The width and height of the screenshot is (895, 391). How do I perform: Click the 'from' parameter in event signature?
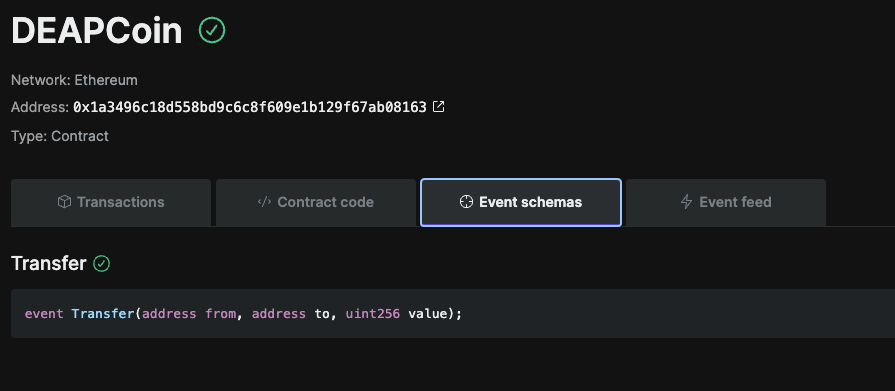click(220, 313)
